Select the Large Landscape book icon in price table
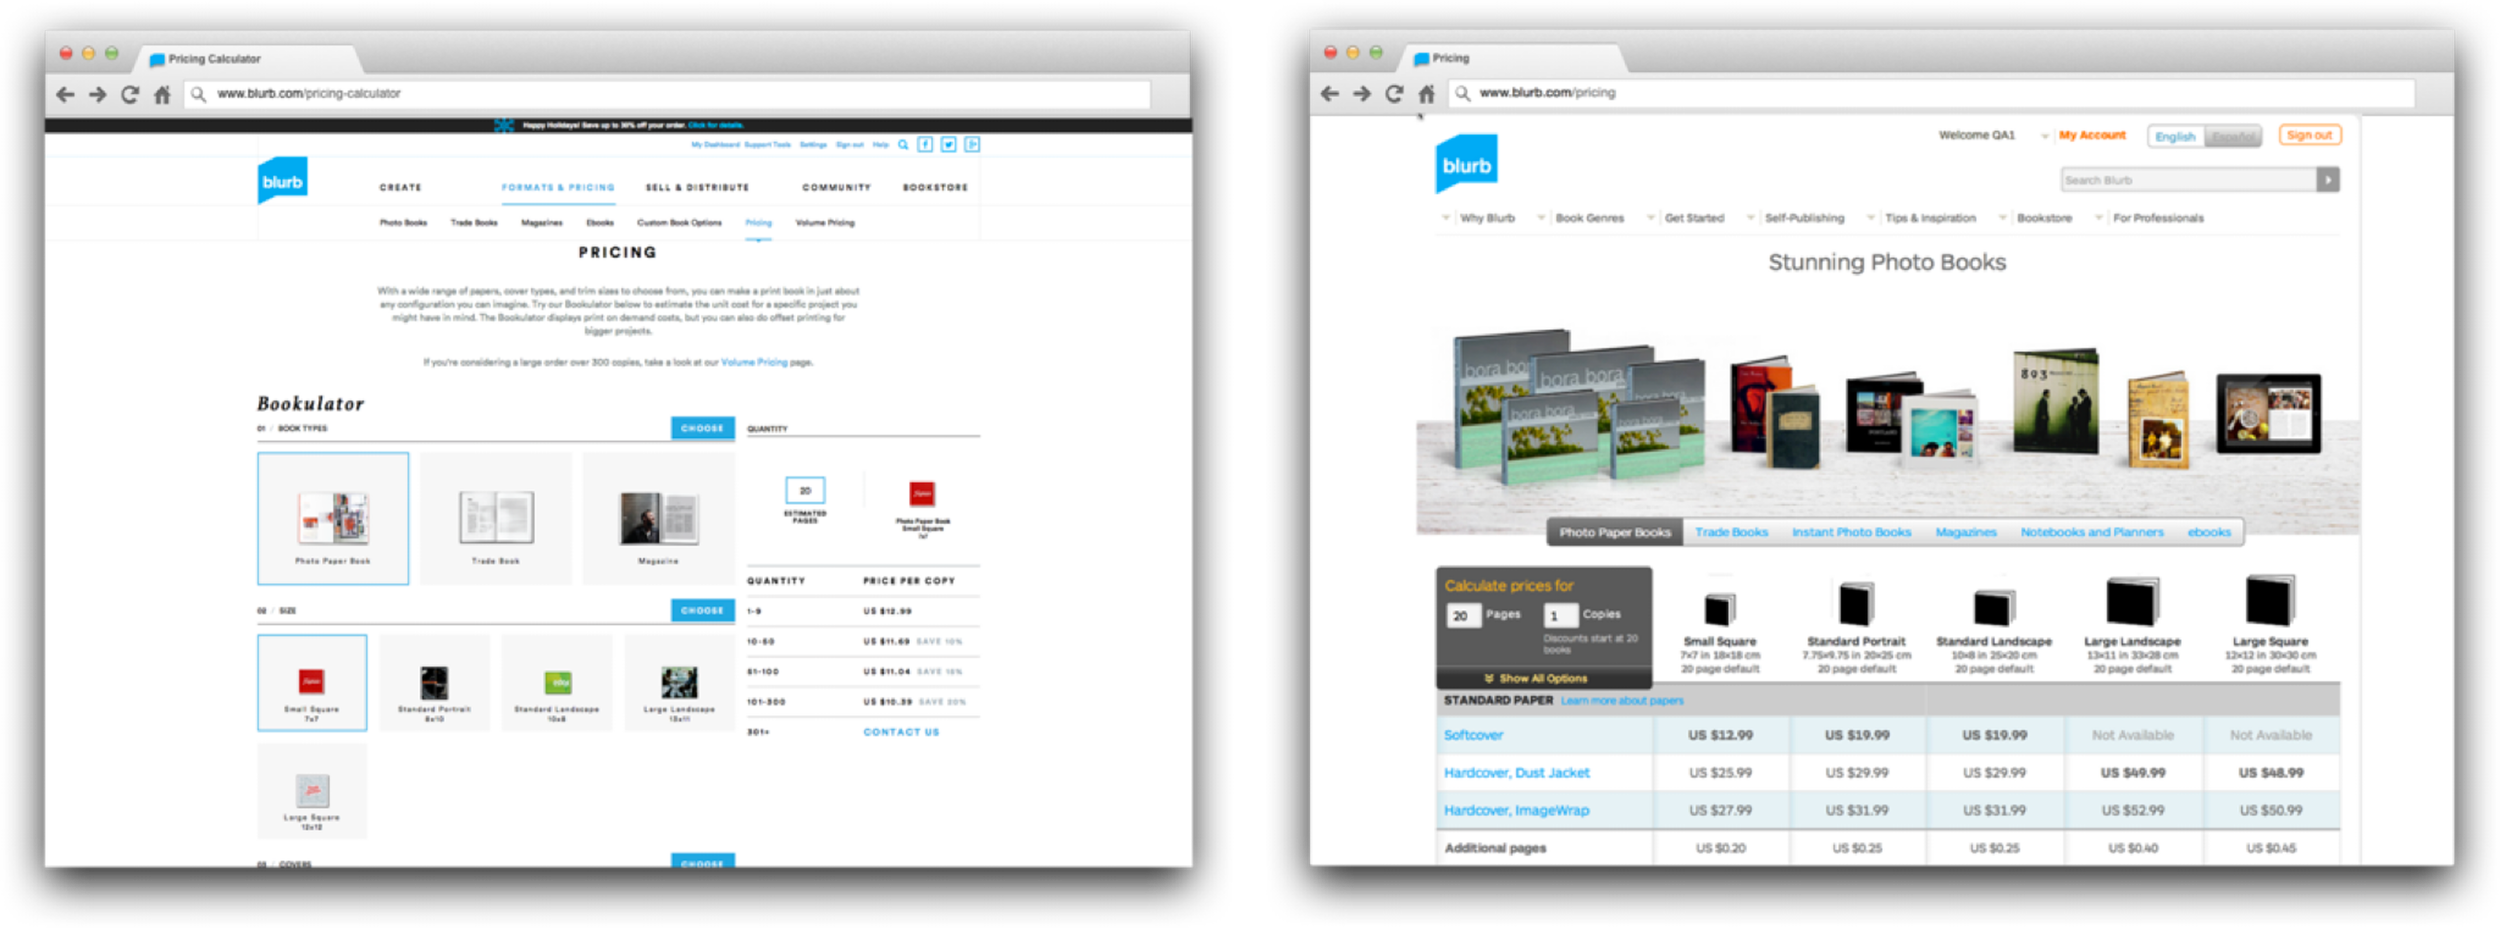The width and height of the screenshot is (2500, 928). pos(2131,602)
